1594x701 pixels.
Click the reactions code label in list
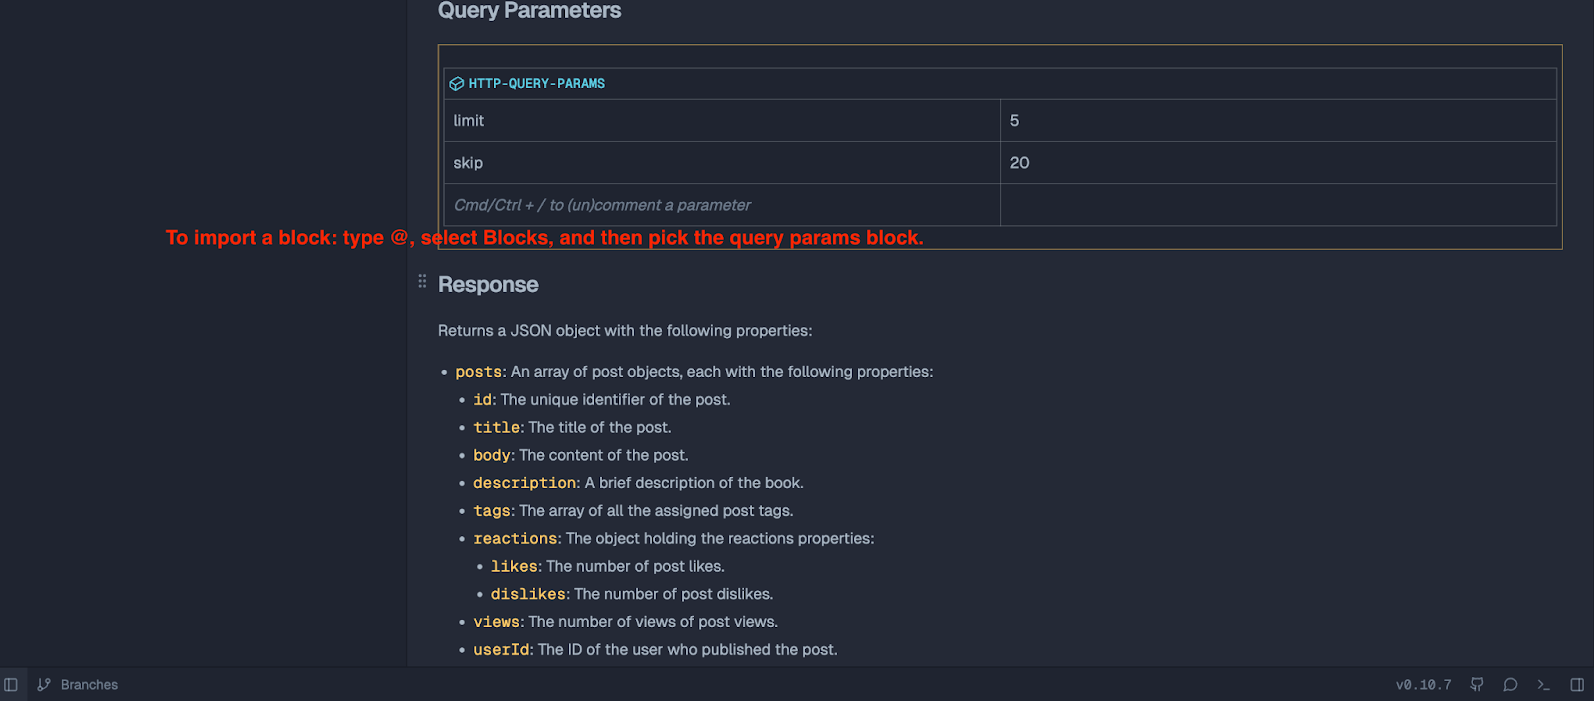(x=516, y=539)
